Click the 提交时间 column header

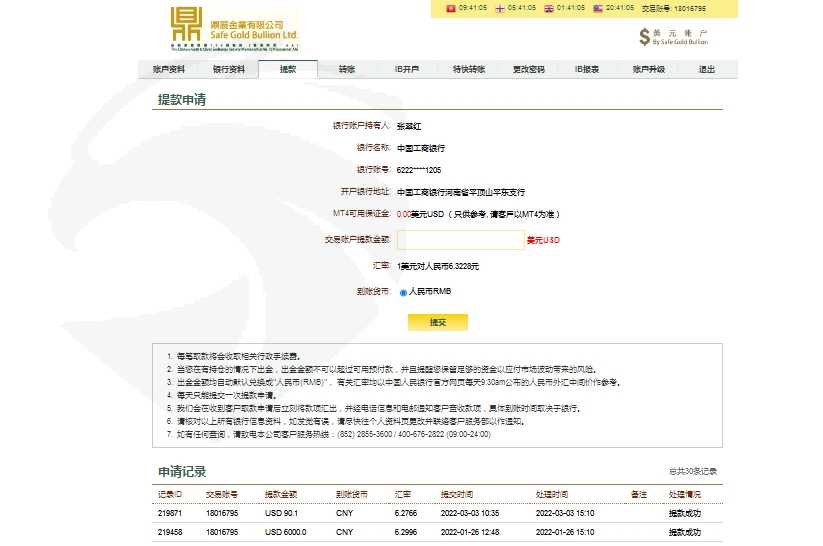(x=457, y=495)
